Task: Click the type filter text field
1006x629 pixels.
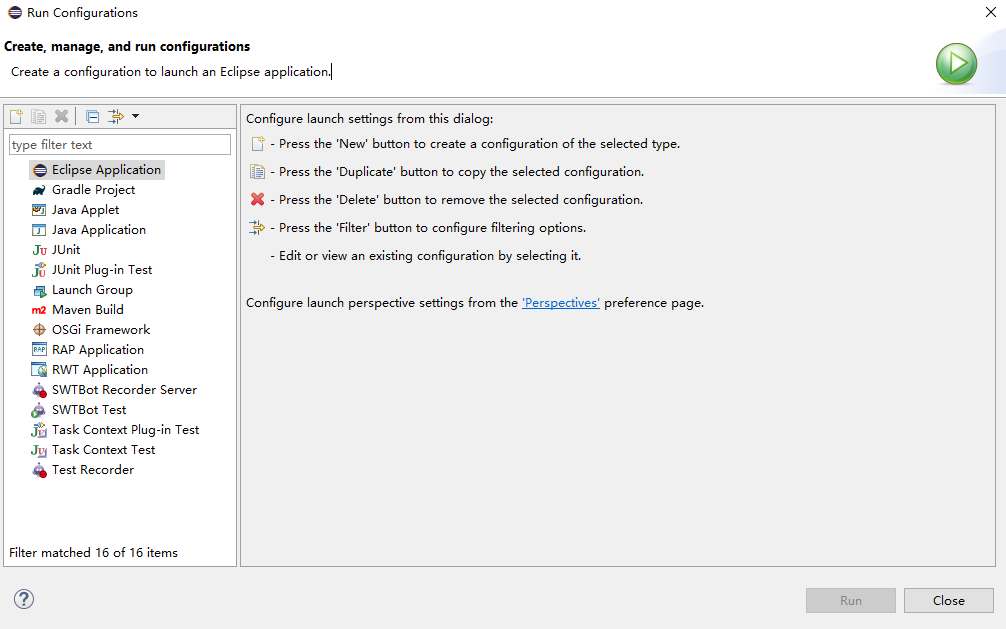Action: click(120, 144)
